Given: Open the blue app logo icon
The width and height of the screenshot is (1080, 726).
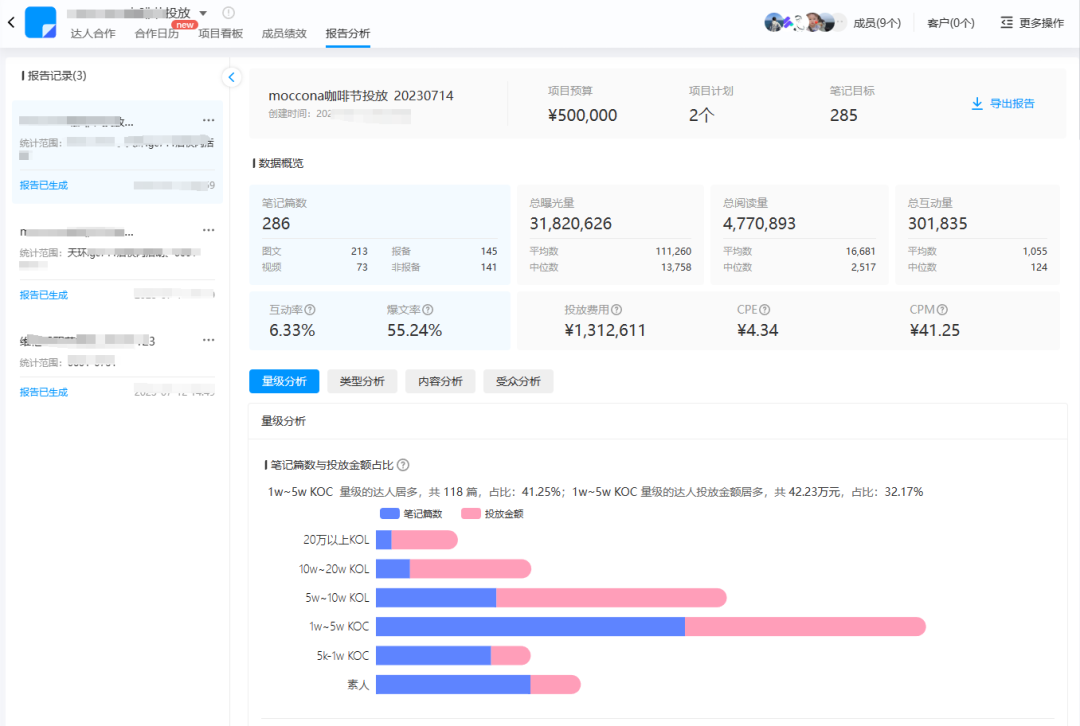Looking at the screenshot, I should click(41, 22).
